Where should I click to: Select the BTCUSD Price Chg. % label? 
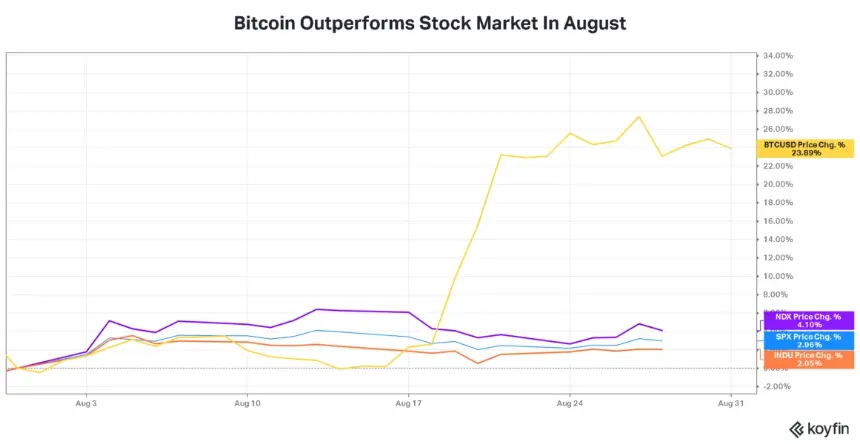point(805,149)
